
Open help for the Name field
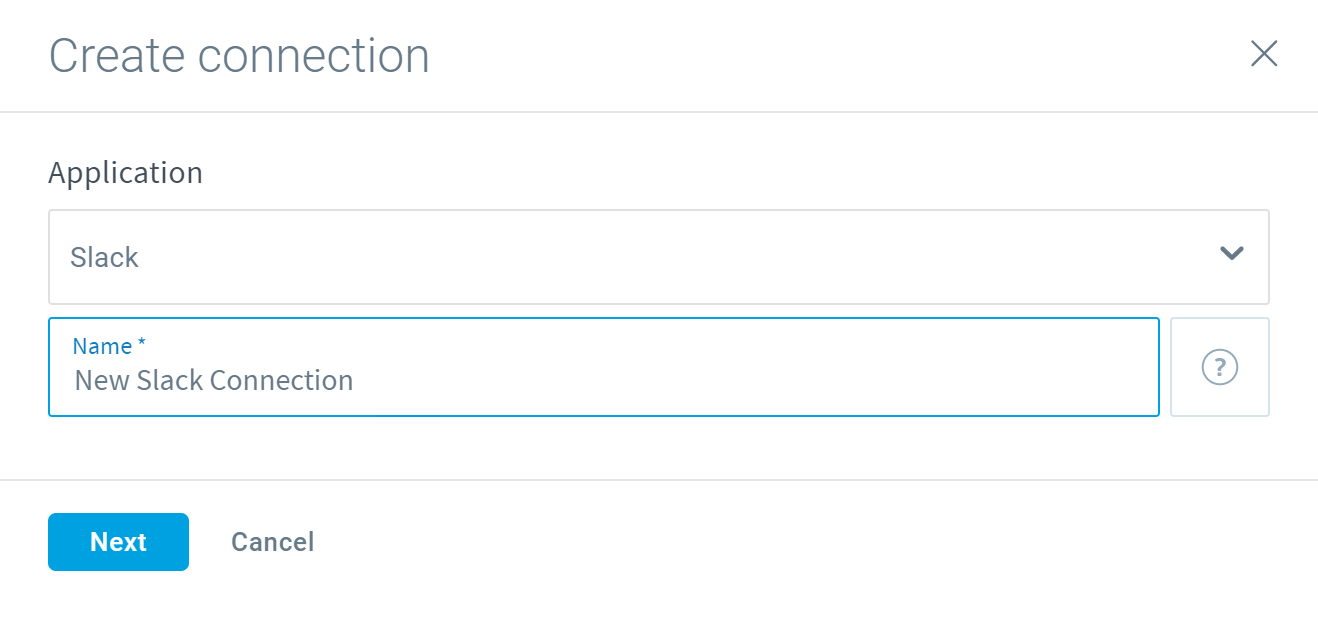[1219, 367]
